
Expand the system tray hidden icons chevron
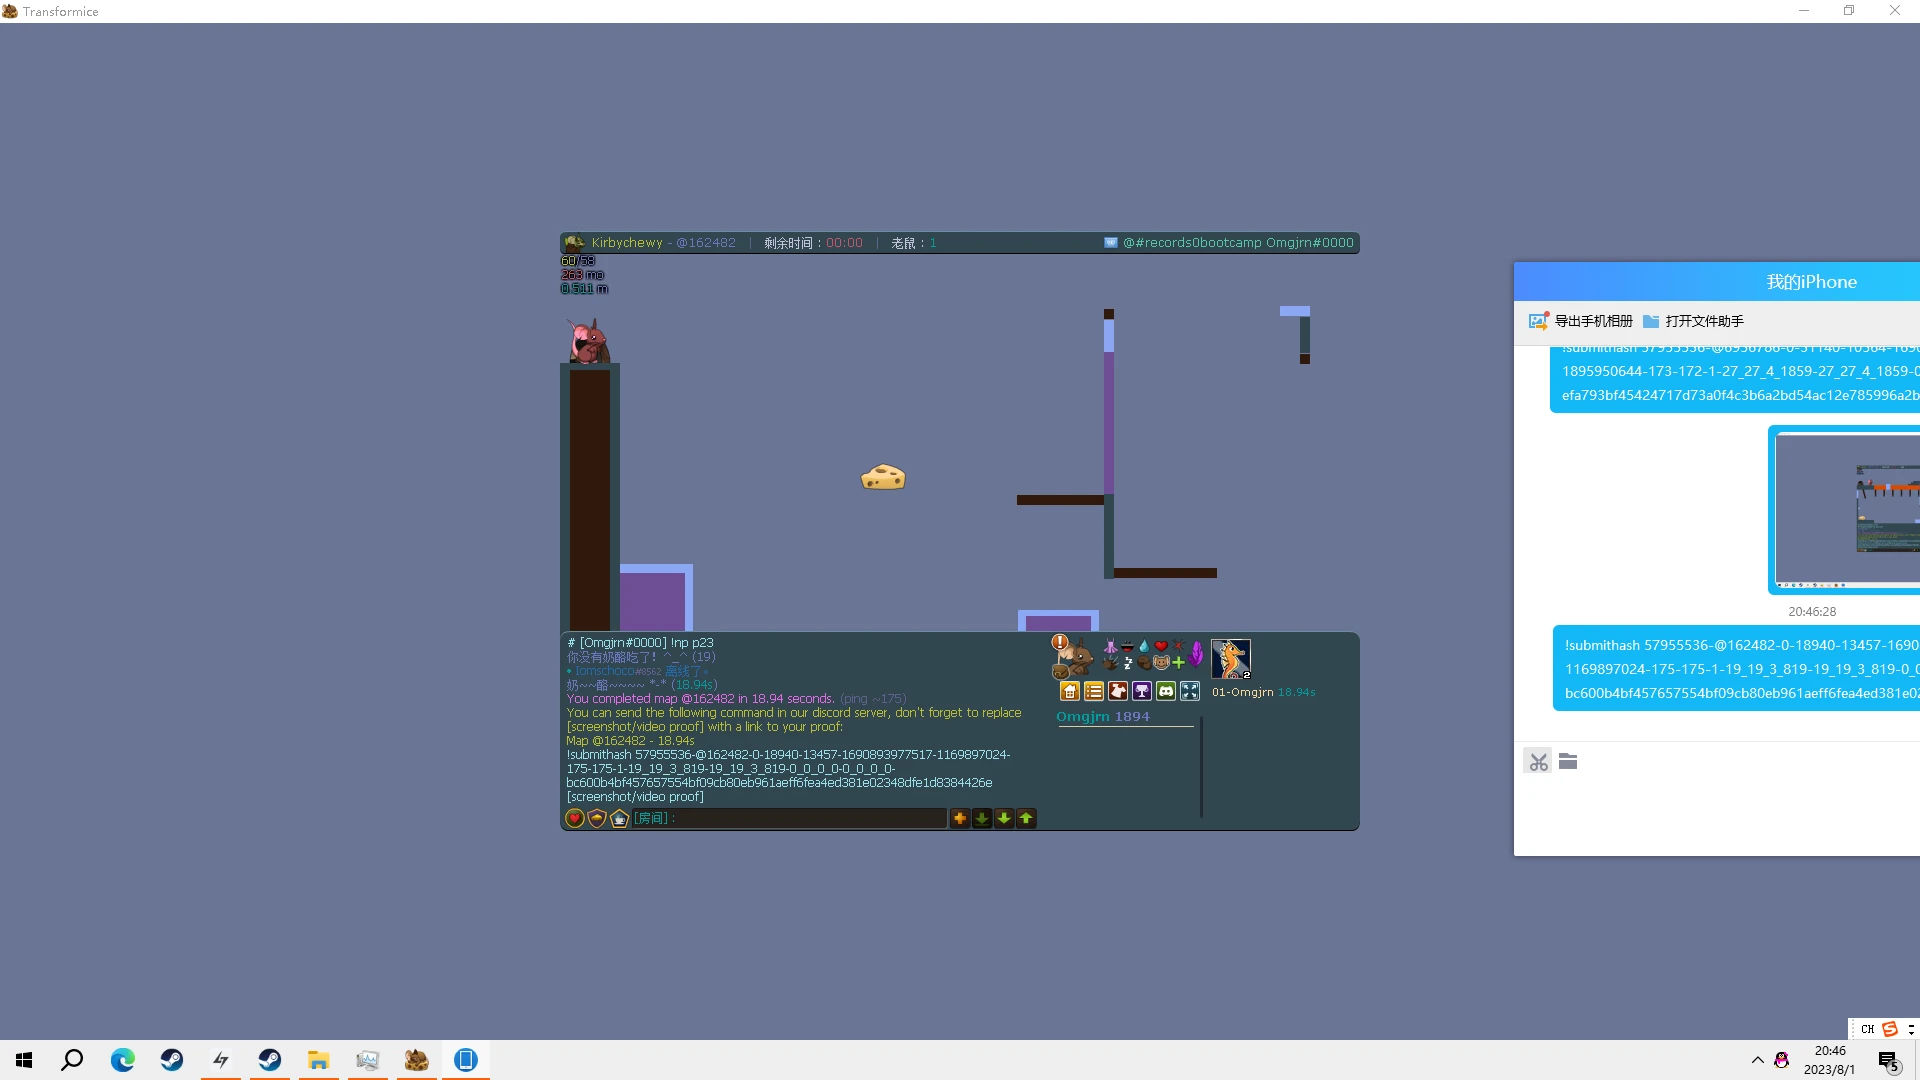(1757, 1060)
